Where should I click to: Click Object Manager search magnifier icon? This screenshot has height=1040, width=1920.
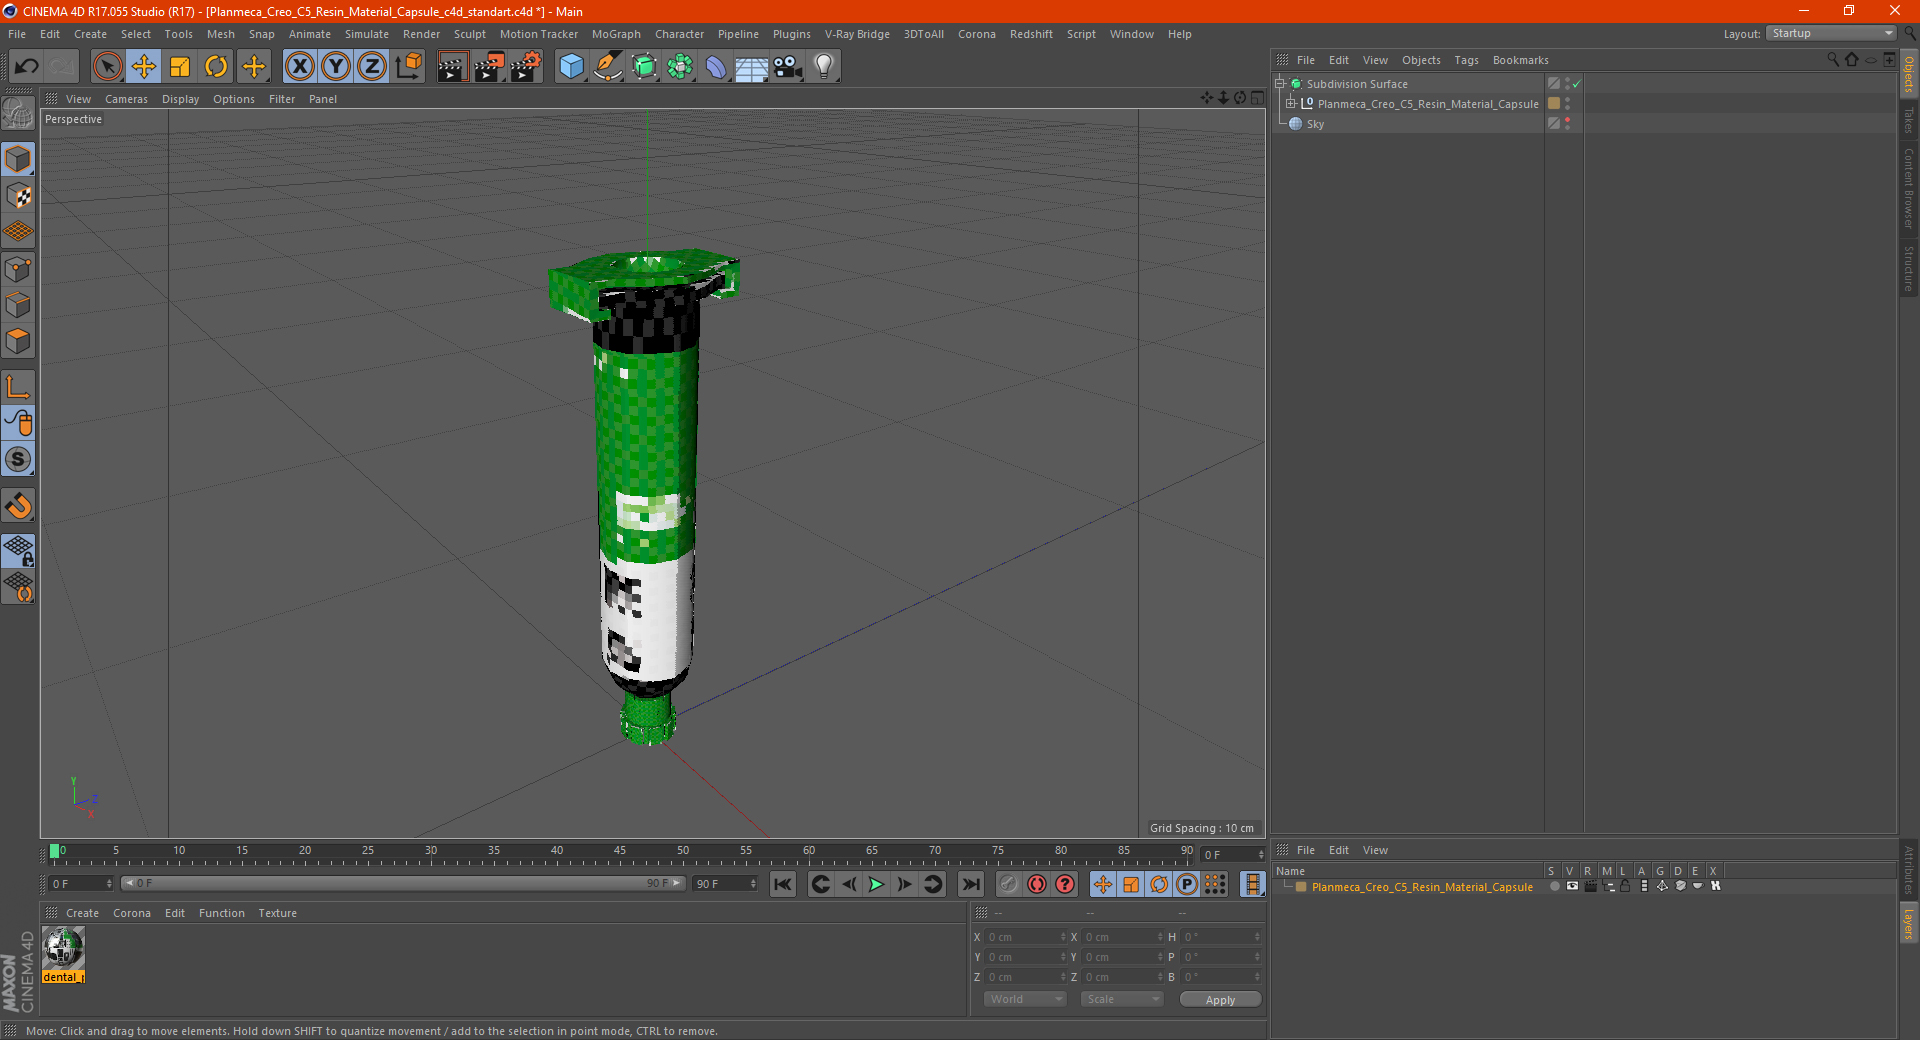[1832, 60]
